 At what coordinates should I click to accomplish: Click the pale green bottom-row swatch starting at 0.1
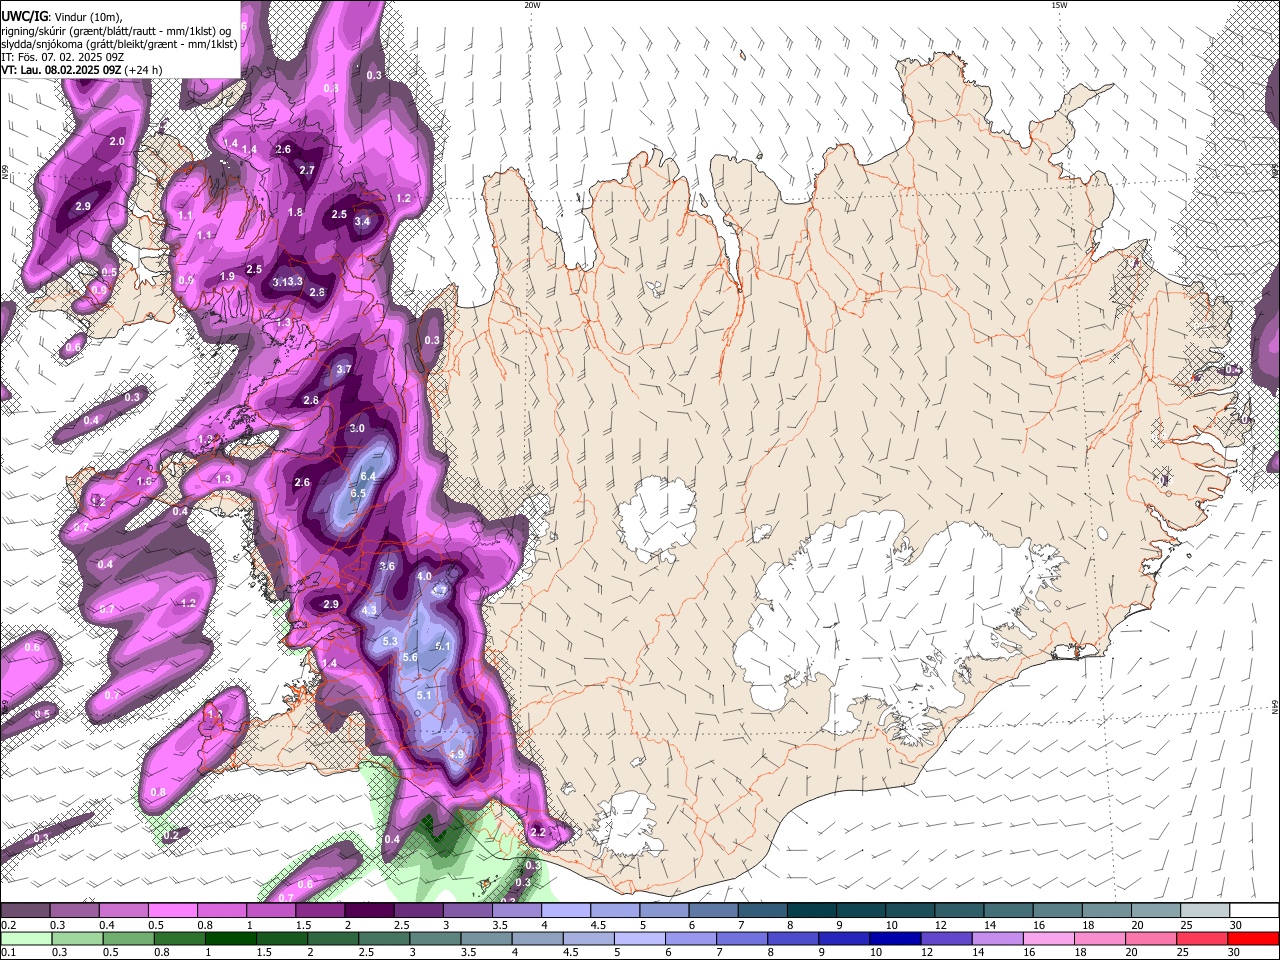click(x=25, y=939)
